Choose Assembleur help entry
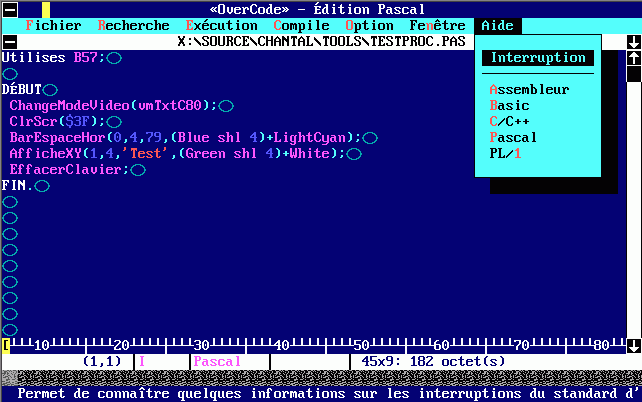The height and width of the screenshot is (402, 642). tap(529, 90)
